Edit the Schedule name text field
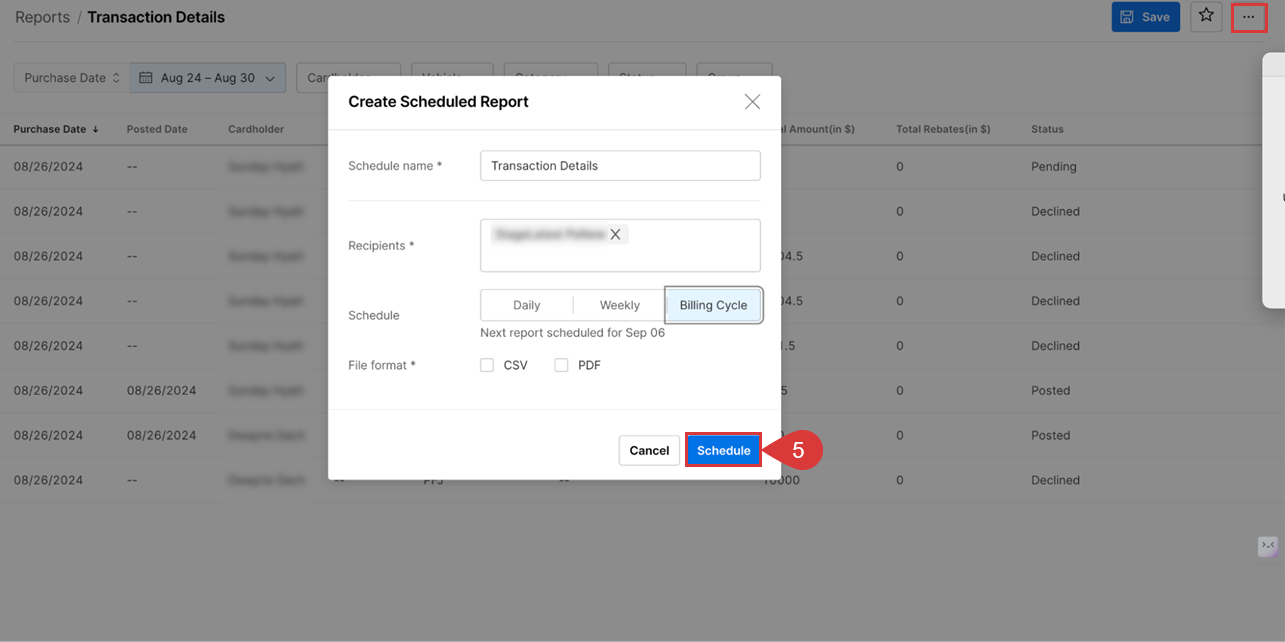The height and width of the screenshot is (642, 1285). point(620,166)
